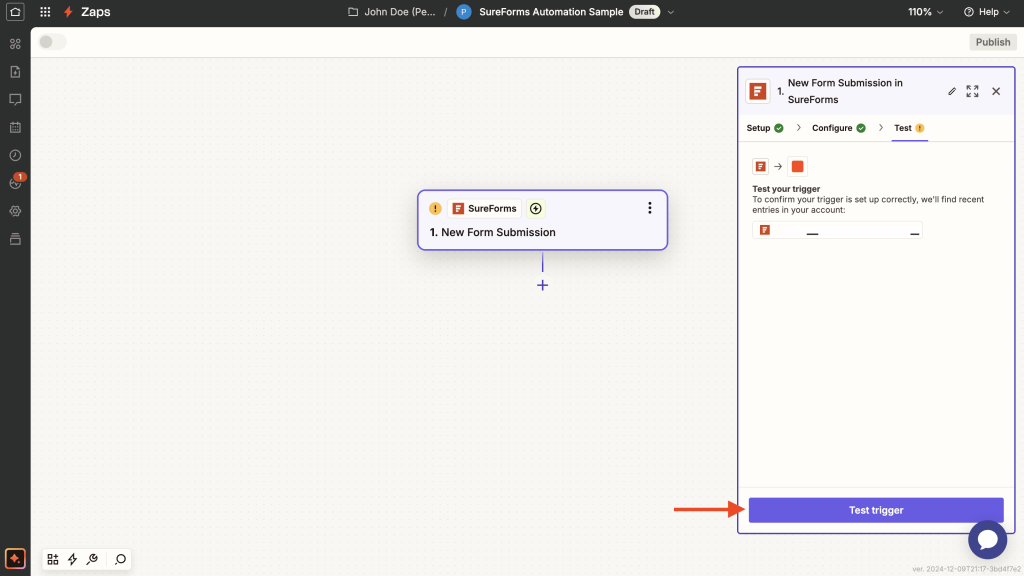Click the Home icon in top-left corner
1024x576 pixels.
pos(15,12)
